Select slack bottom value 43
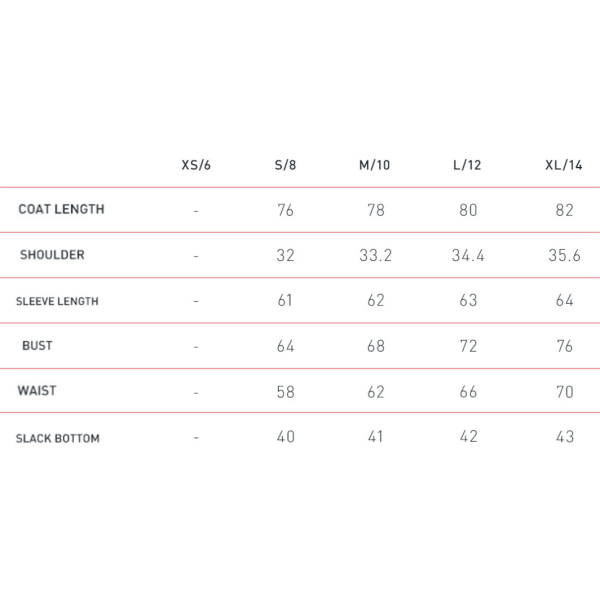This screenshot has width=600, height=600. pos(565,437)
